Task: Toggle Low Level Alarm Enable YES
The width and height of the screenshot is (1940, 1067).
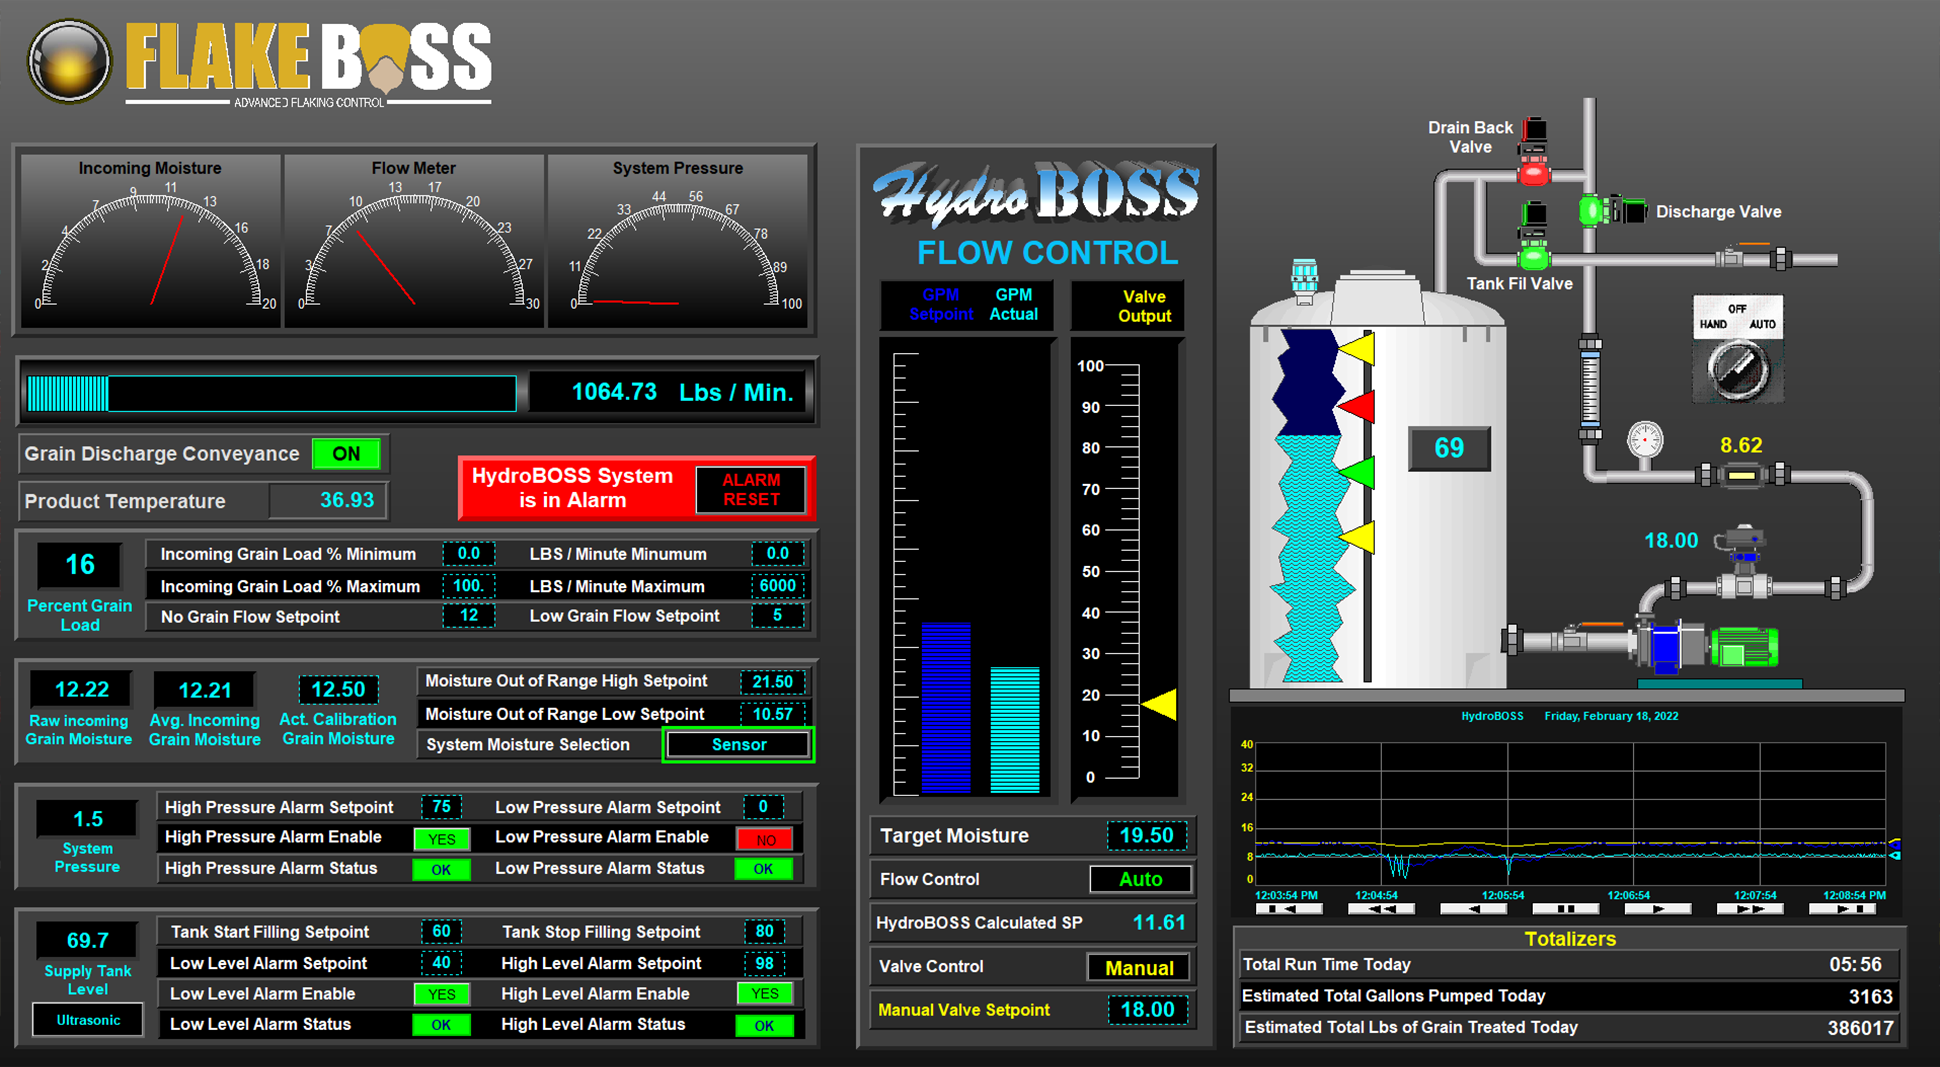Action: 441,994
